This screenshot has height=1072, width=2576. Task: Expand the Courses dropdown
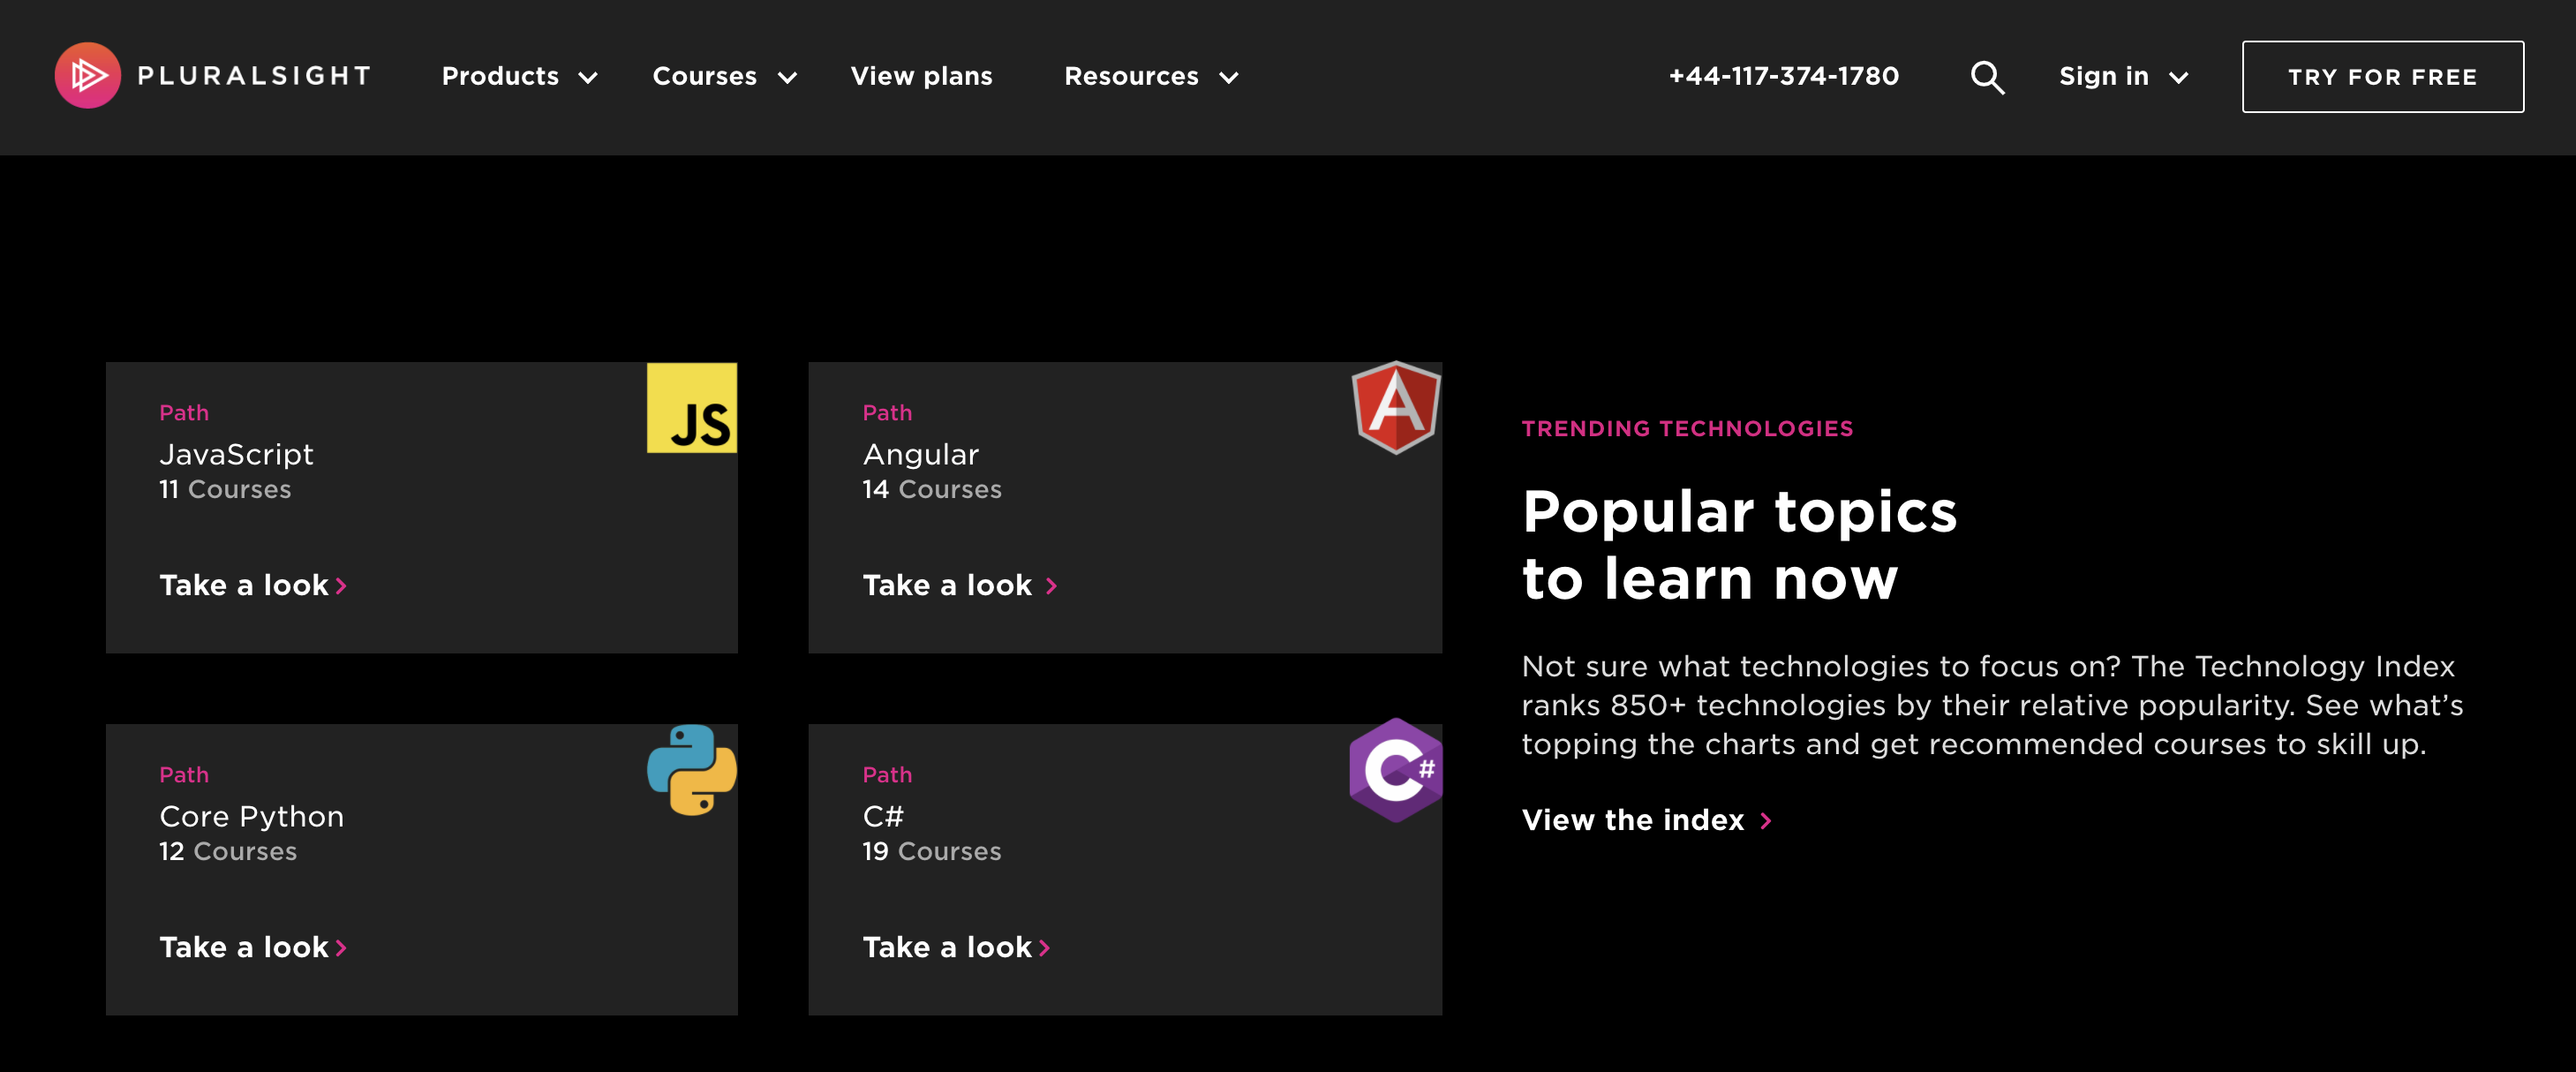(724, 76)
